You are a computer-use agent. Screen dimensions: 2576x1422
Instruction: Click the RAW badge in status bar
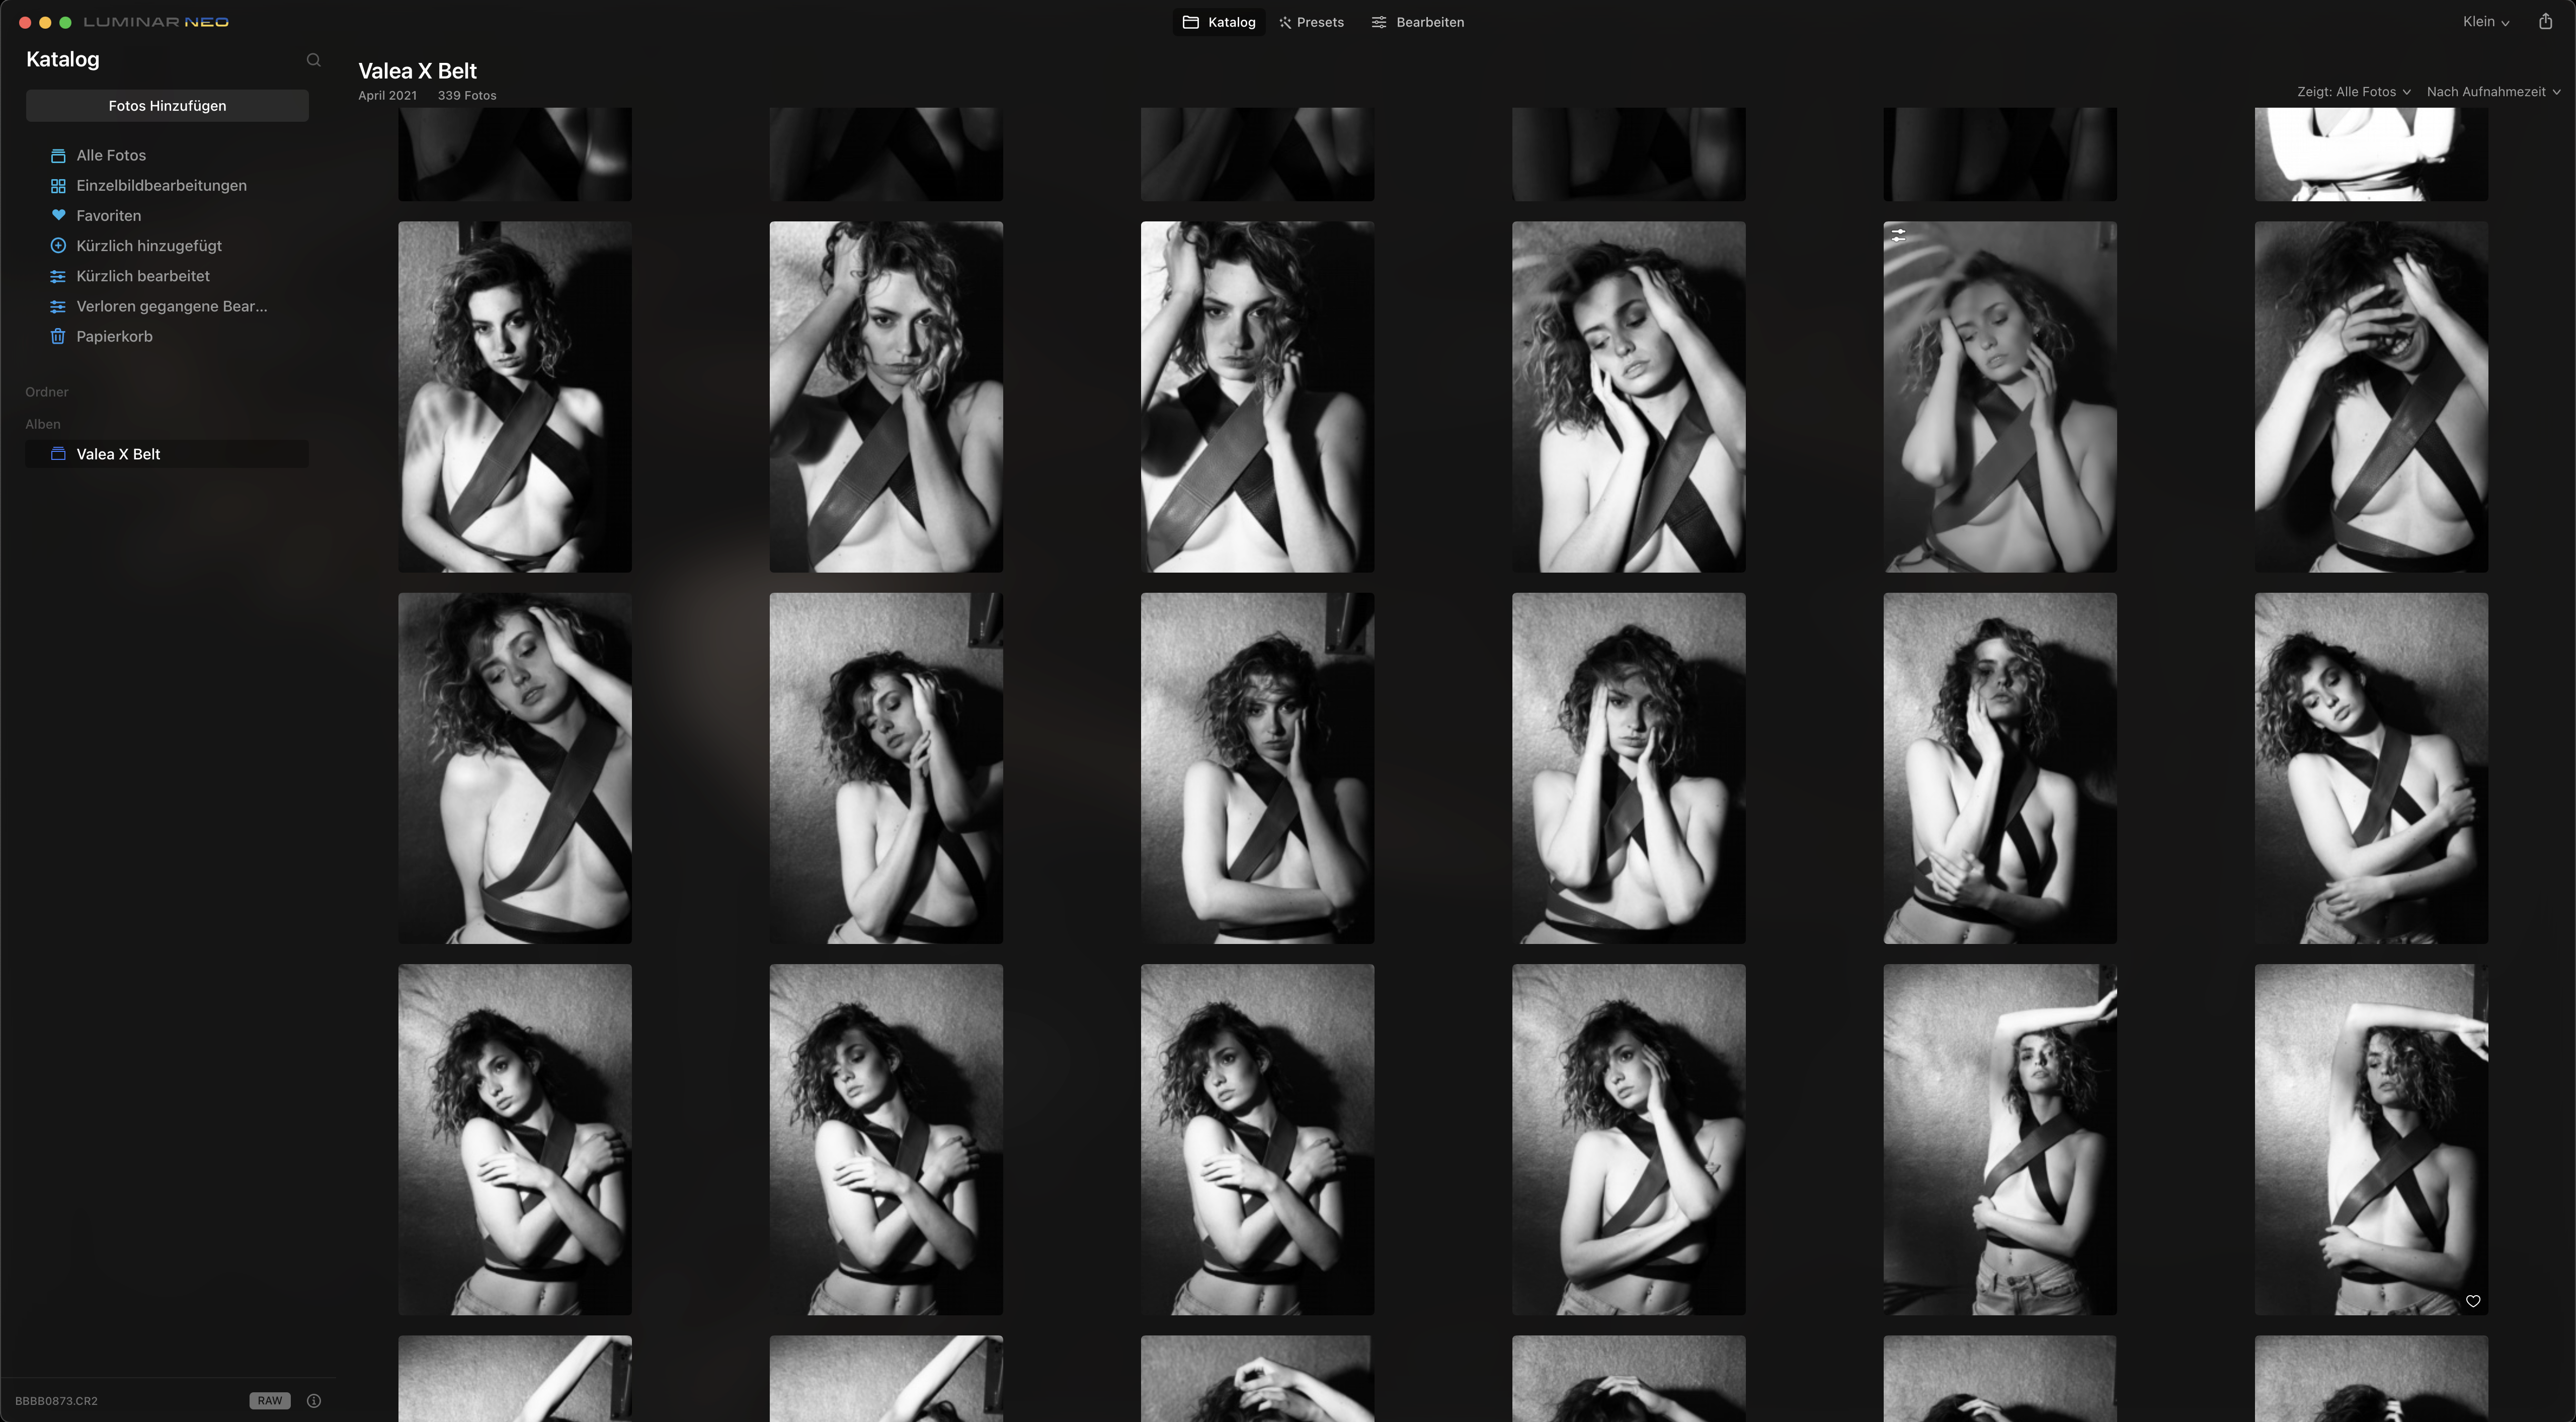tap(270, 1401)
